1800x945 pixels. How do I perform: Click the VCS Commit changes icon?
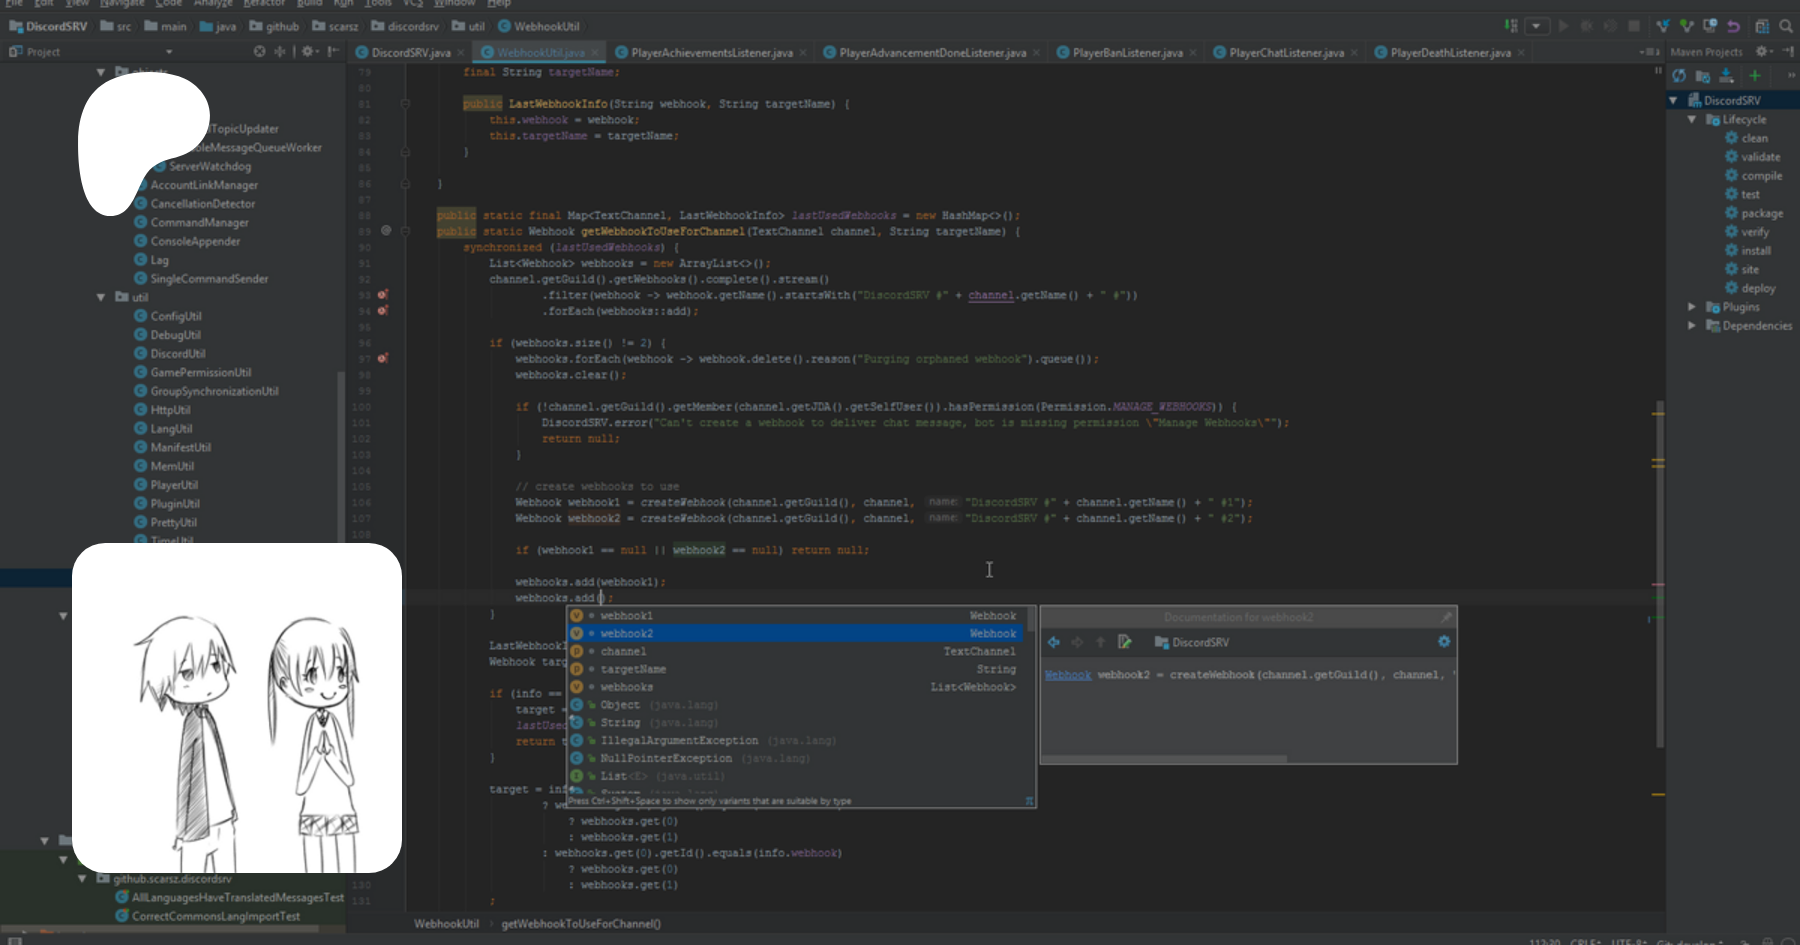[1686, 26]
